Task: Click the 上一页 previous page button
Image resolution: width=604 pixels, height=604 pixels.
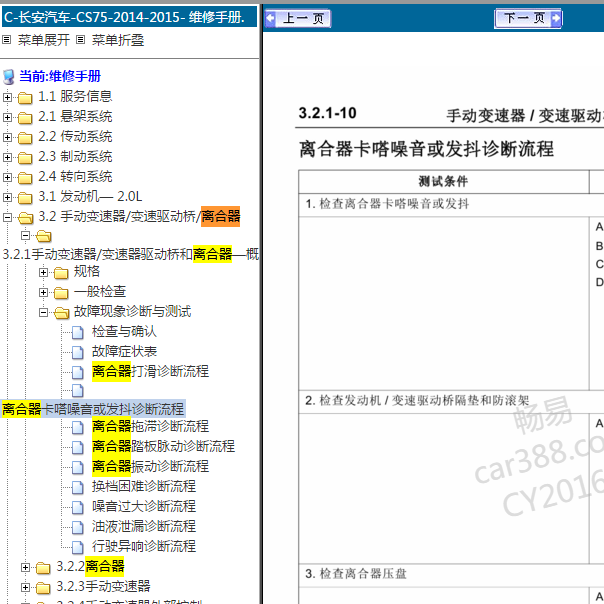Action: pyautogui.click(x=298, y=18)
